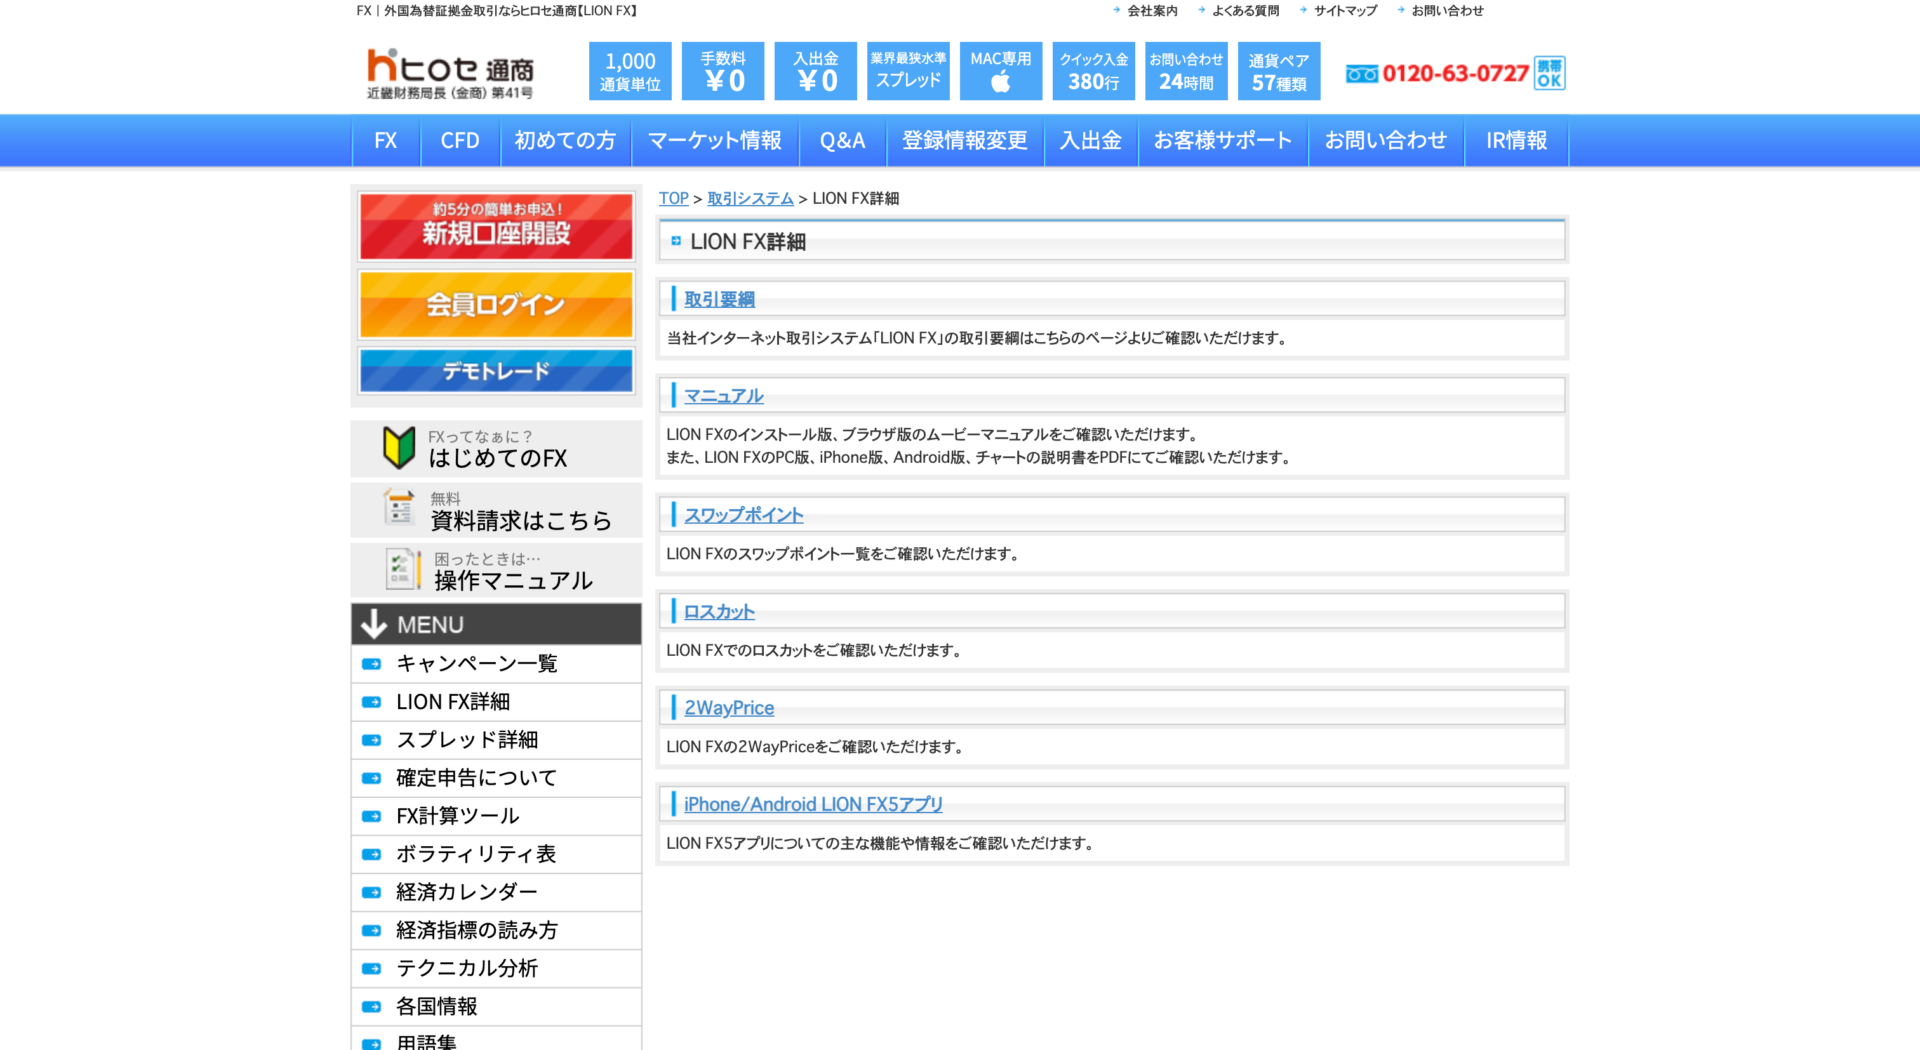
Task: Click the 携帯OK badge
Action: coord(1549,73)
